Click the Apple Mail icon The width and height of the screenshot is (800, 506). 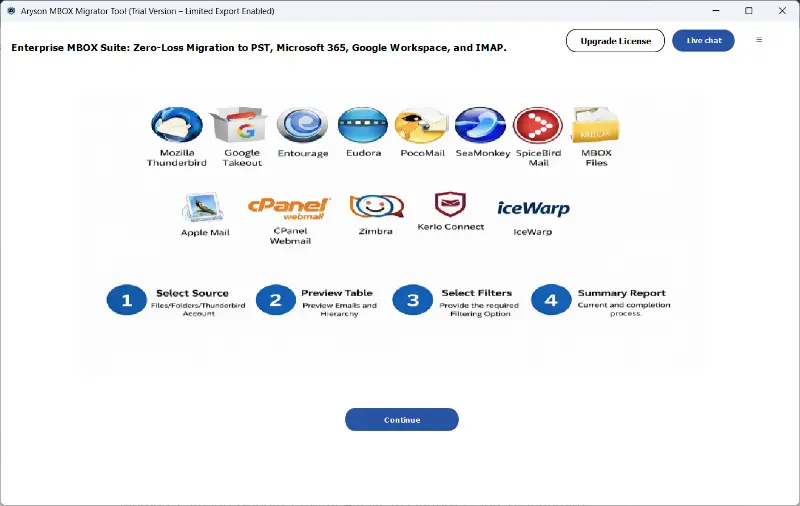(x=203, y=207)
